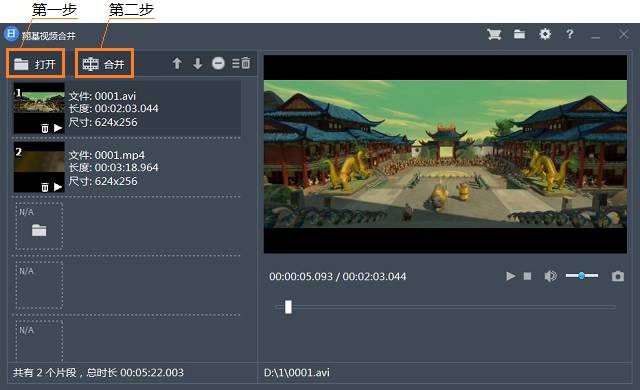Viewport: 640px width, 390px height.
Task: Click the playback seek bar handle
Action: 288,307
